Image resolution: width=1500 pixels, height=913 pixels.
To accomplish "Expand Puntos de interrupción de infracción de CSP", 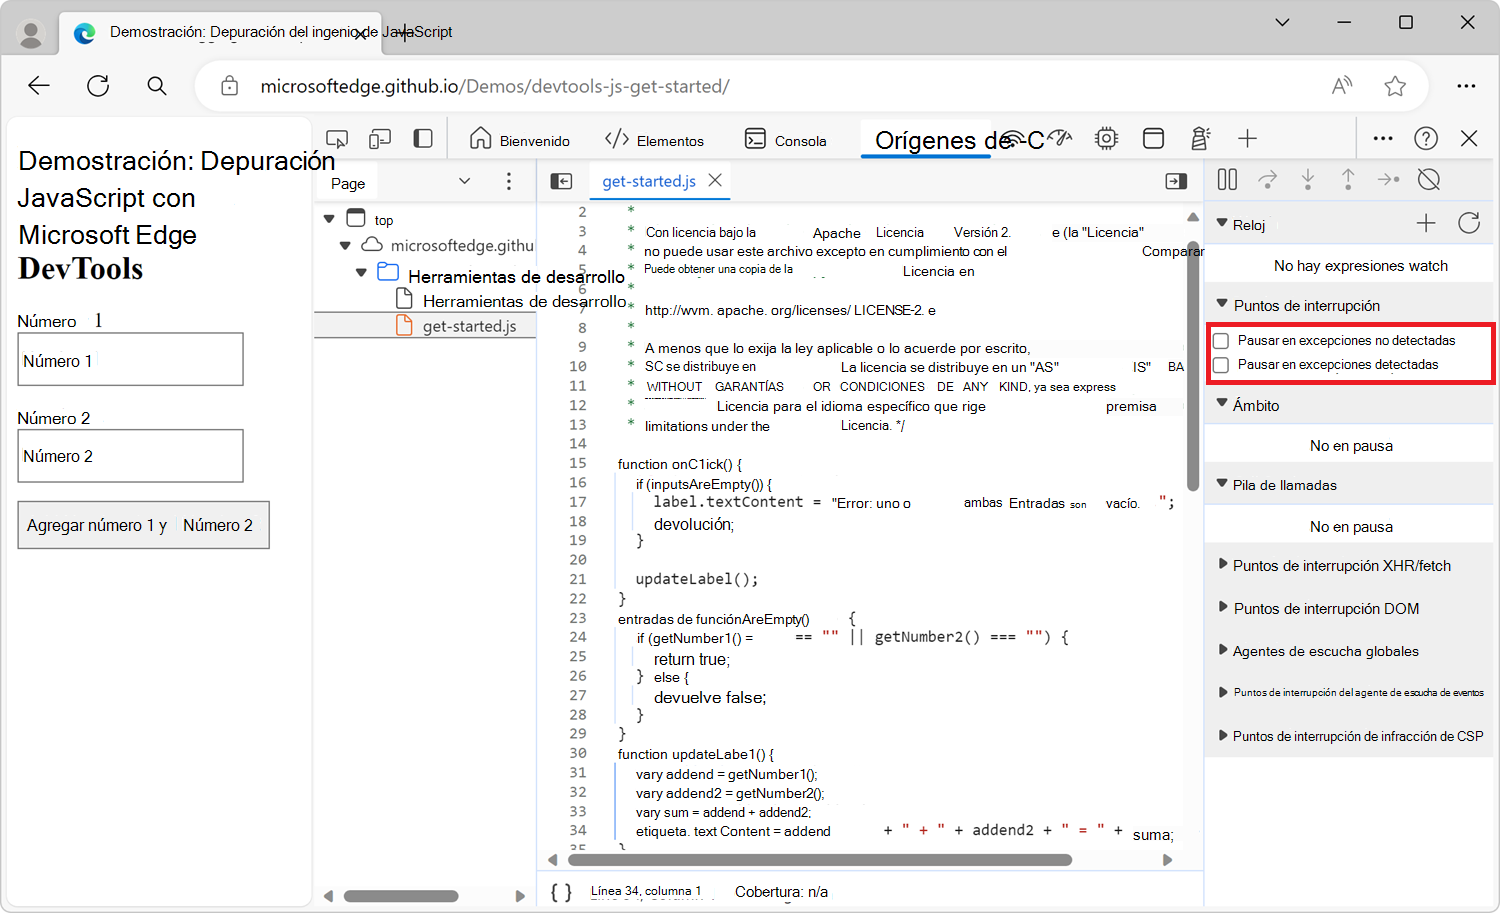I will 1222,735.
